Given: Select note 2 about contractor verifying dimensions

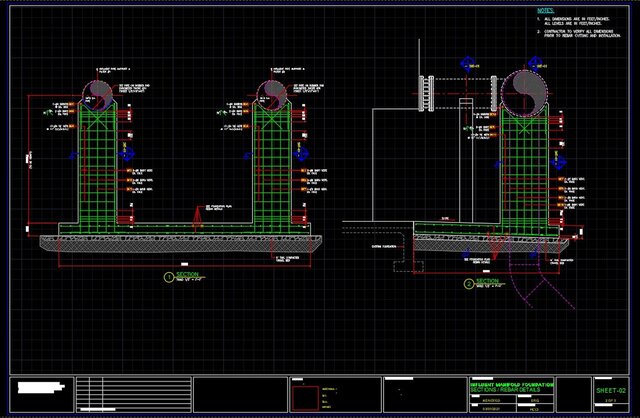Looking at the screenshot, I should point(580,34).
